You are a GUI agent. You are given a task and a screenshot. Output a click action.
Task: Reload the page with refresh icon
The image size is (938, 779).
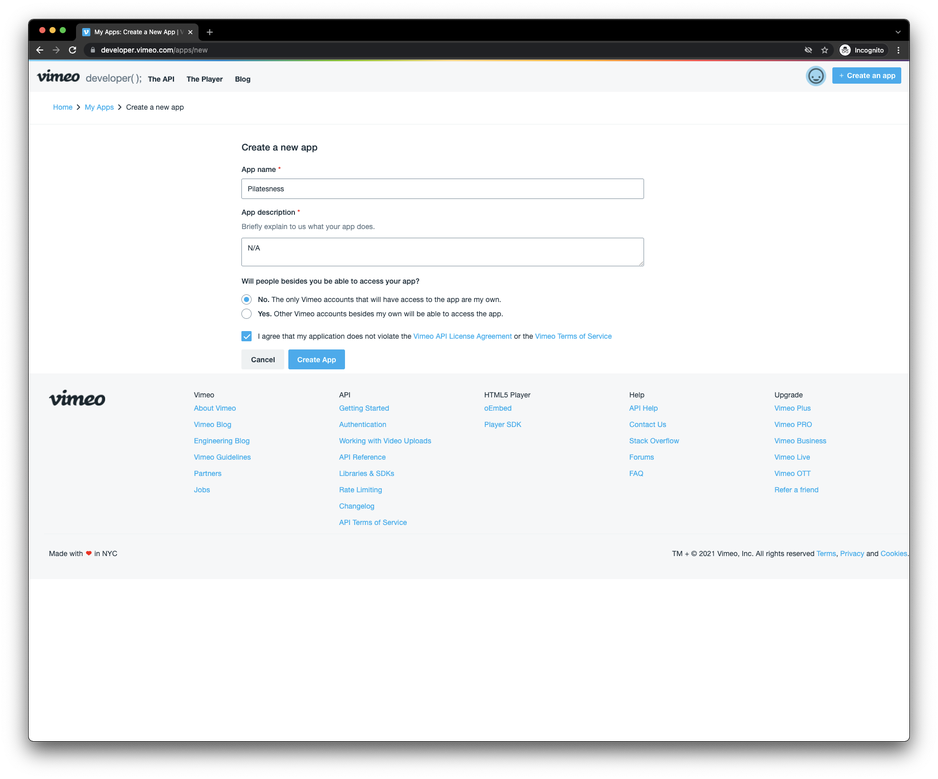pos(72,50)
